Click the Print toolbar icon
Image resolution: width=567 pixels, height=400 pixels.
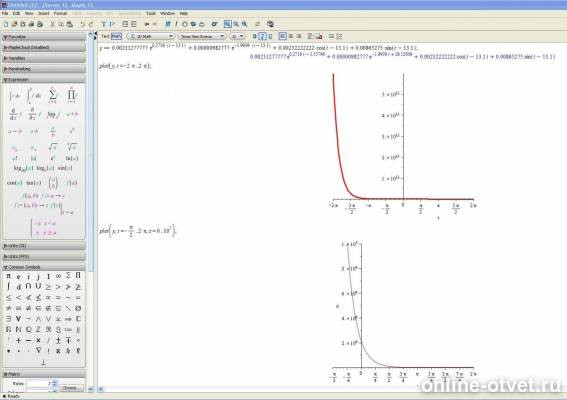click(31, 24)
